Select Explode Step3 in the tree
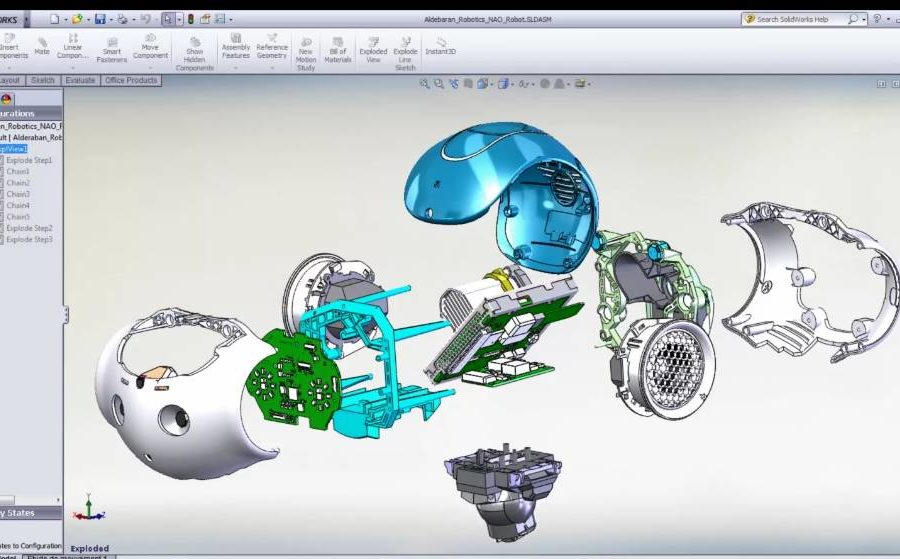 point(29,239)
